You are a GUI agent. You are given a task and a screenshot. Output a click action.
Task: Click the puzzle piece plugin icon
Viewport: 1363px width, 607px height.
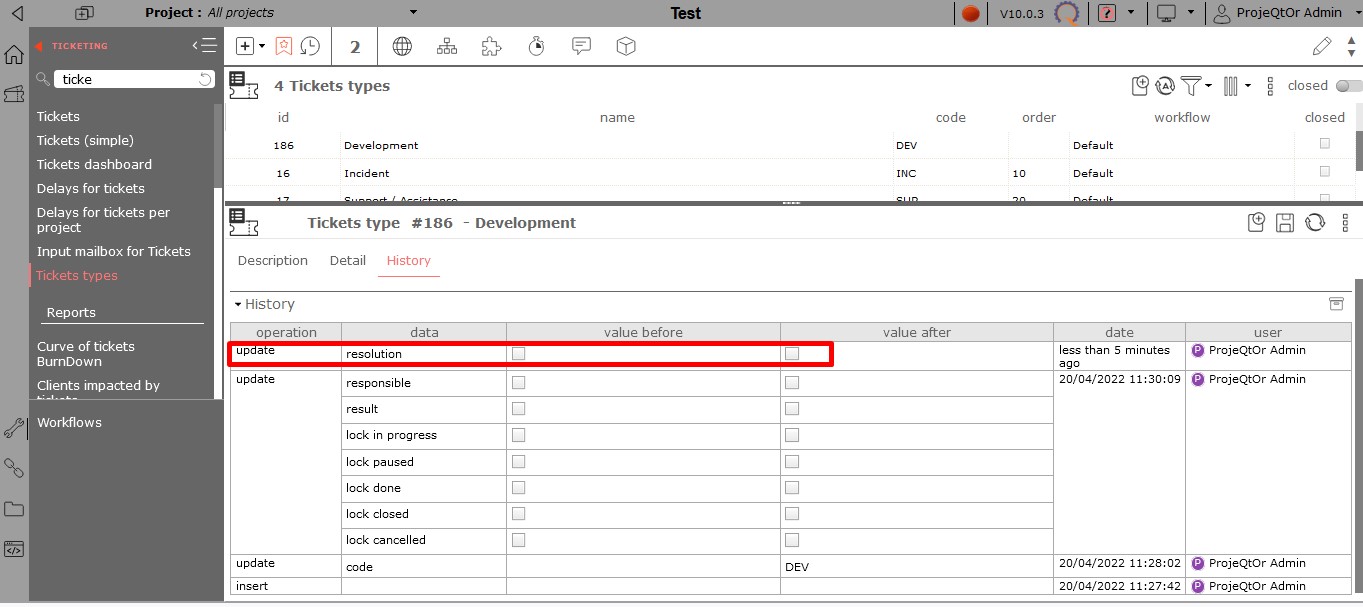pos(491,46)
